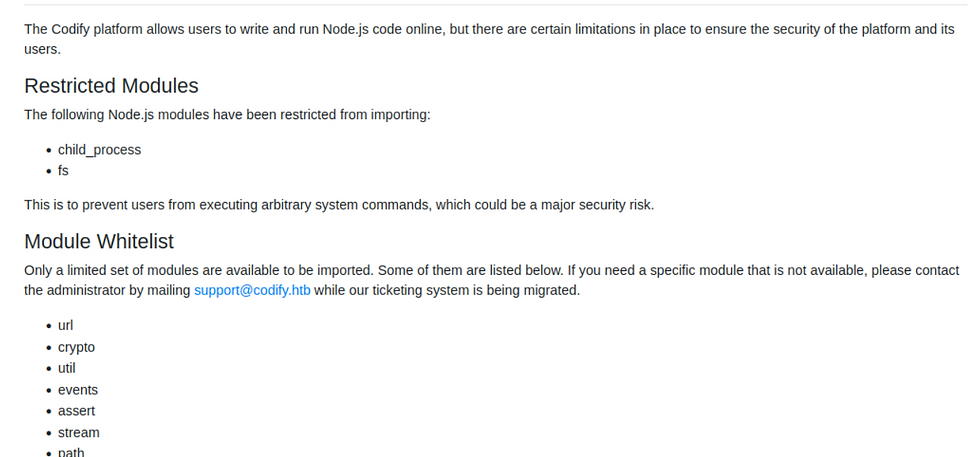The width and height of the screenshot is (980, 457).
Task: Click the Module Whitelist heading
Action: [x=99, y=241]
